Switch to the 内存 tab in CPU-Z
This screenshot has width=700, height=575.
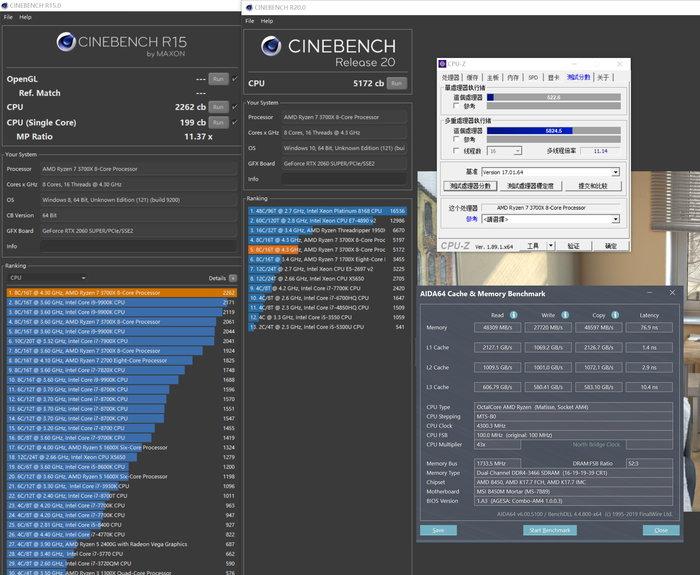tap(513, 78)
